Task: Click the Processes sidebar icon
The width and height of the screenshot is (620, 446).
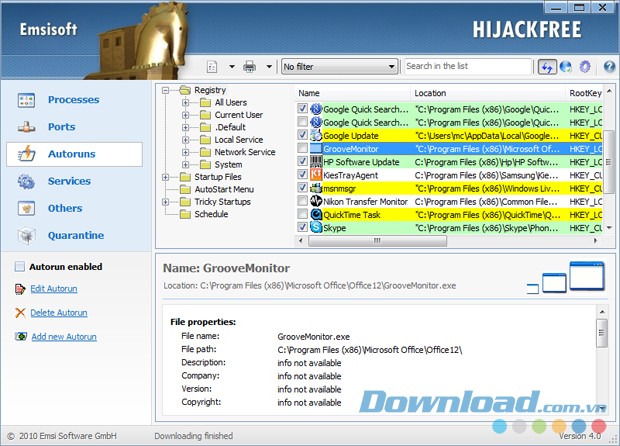Action: pyautogui.click(x=26, y=100)
